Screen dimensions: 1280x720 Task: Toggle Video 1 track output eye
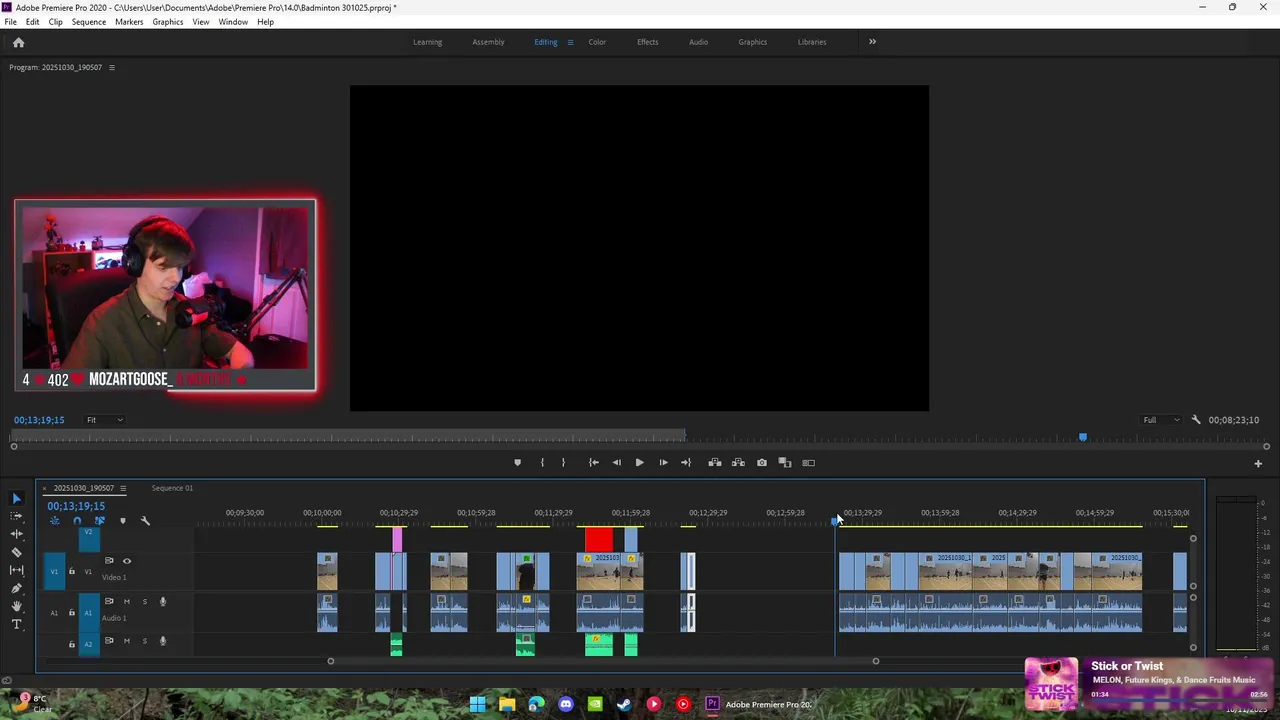(127, 561)
